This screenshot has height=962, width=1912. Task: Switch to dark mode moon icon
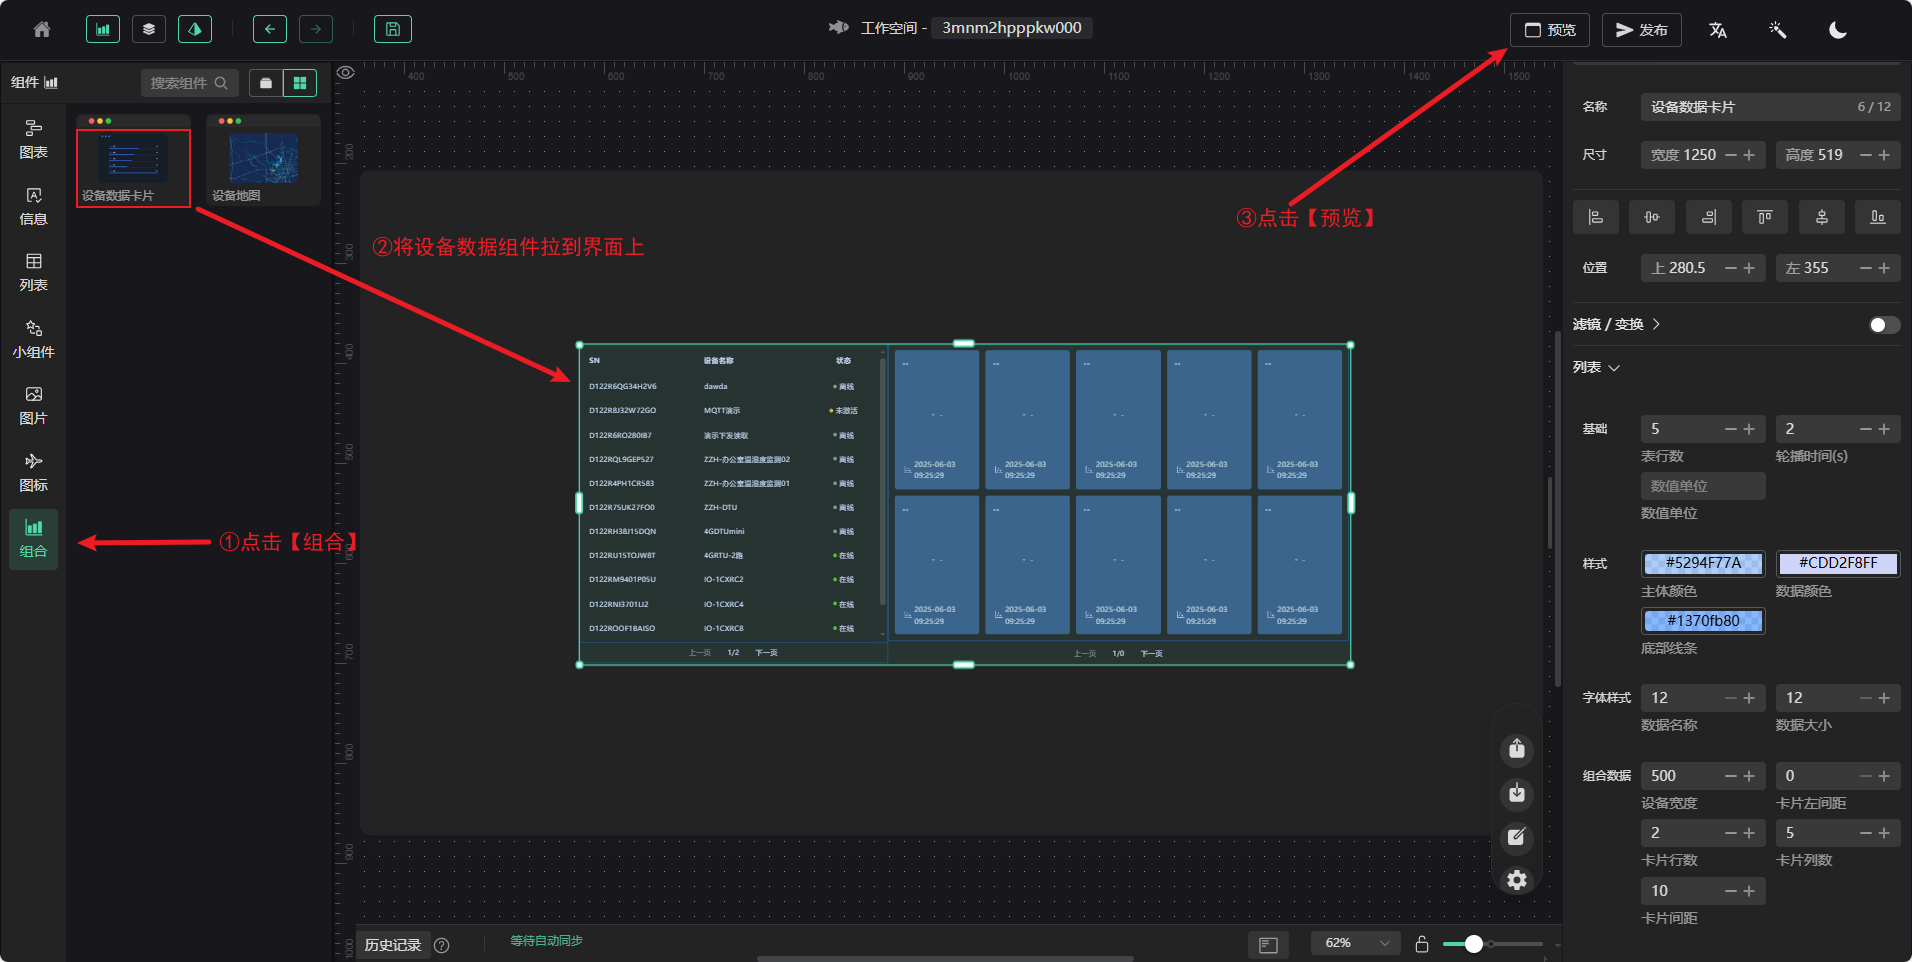1837,30
